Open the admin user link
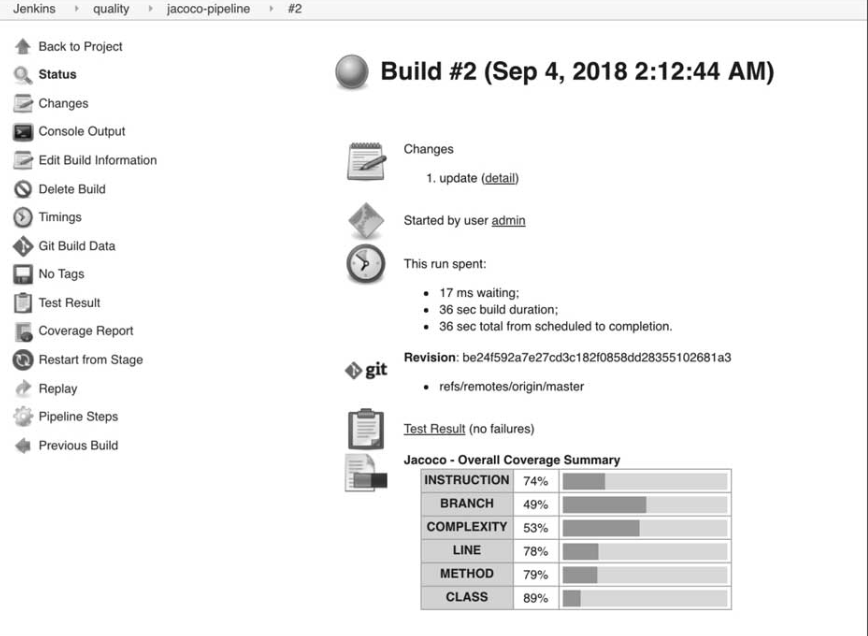The height and width of the screenshot is (636, 868). point(508,220)
